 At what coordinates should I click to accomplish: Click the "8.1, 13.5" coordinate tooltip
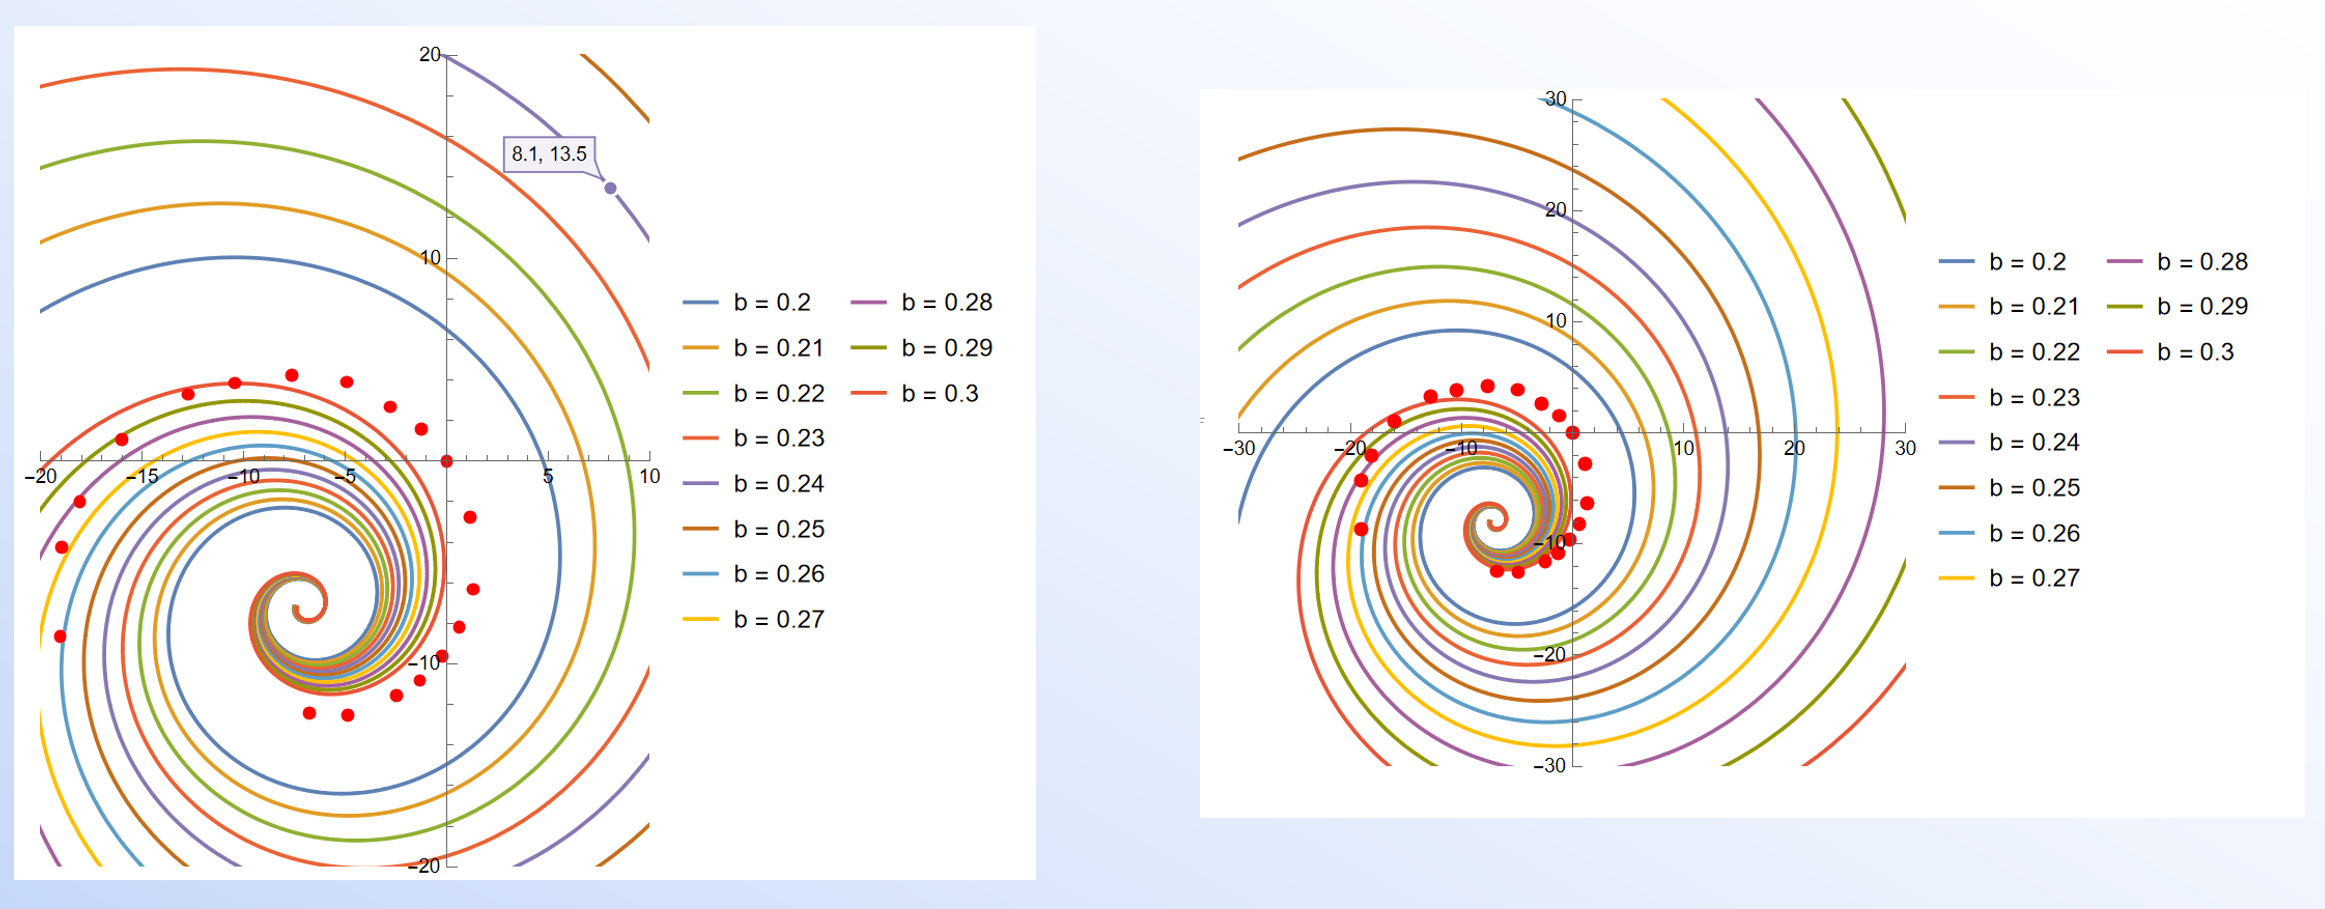[549, 154]
